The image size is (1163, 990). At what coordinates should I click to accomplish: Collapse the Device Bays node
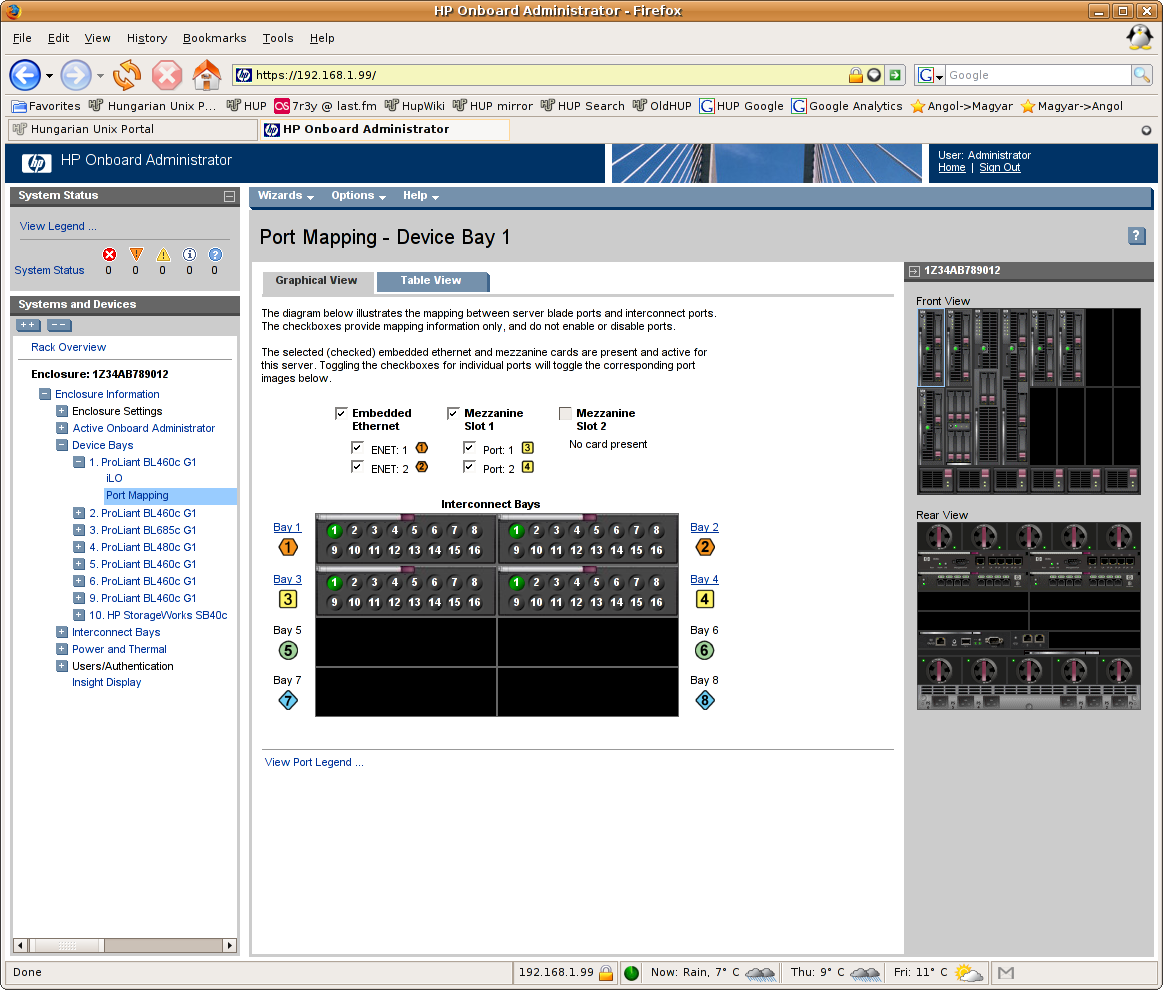pyautogui.click(x=62, y=445)
